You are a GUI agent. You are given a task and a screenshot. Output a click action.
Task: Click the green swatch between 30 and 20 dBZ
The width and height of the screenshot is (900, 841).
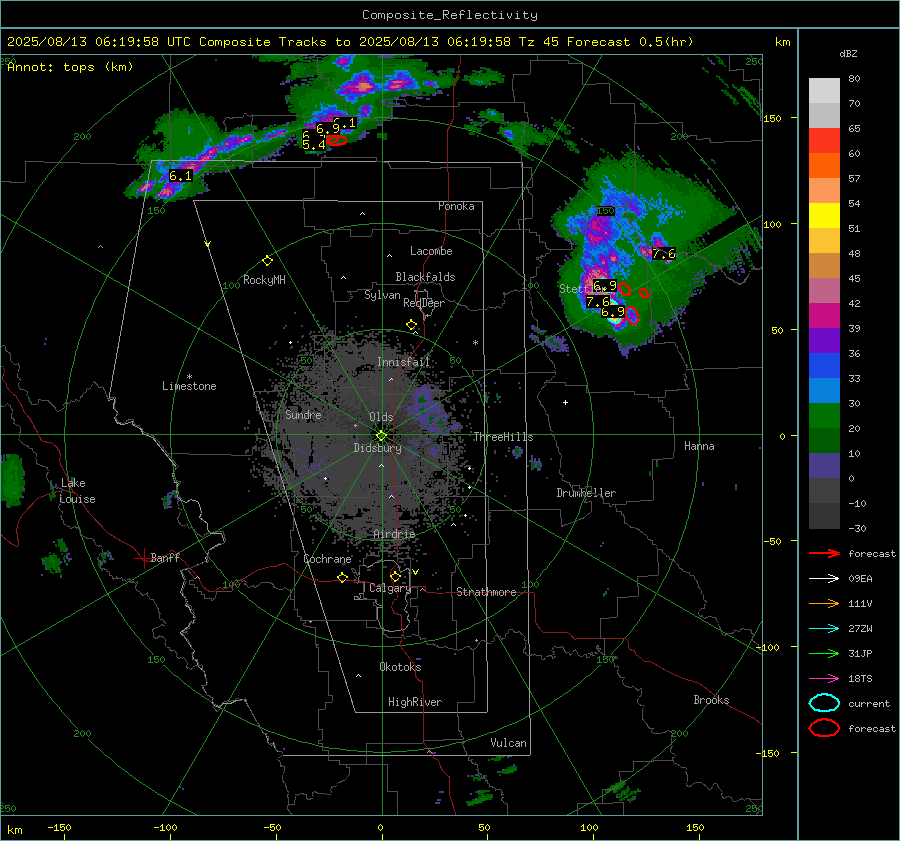pyautogui.click(x=824, y=416)
